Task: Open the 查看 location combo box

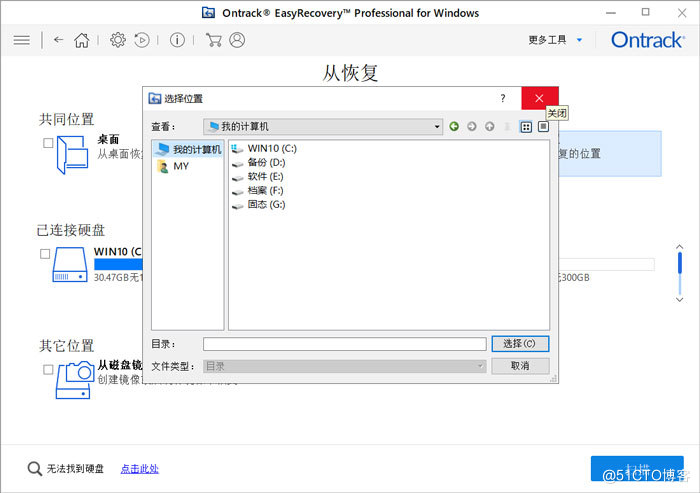Action: [x=323, y=127]
